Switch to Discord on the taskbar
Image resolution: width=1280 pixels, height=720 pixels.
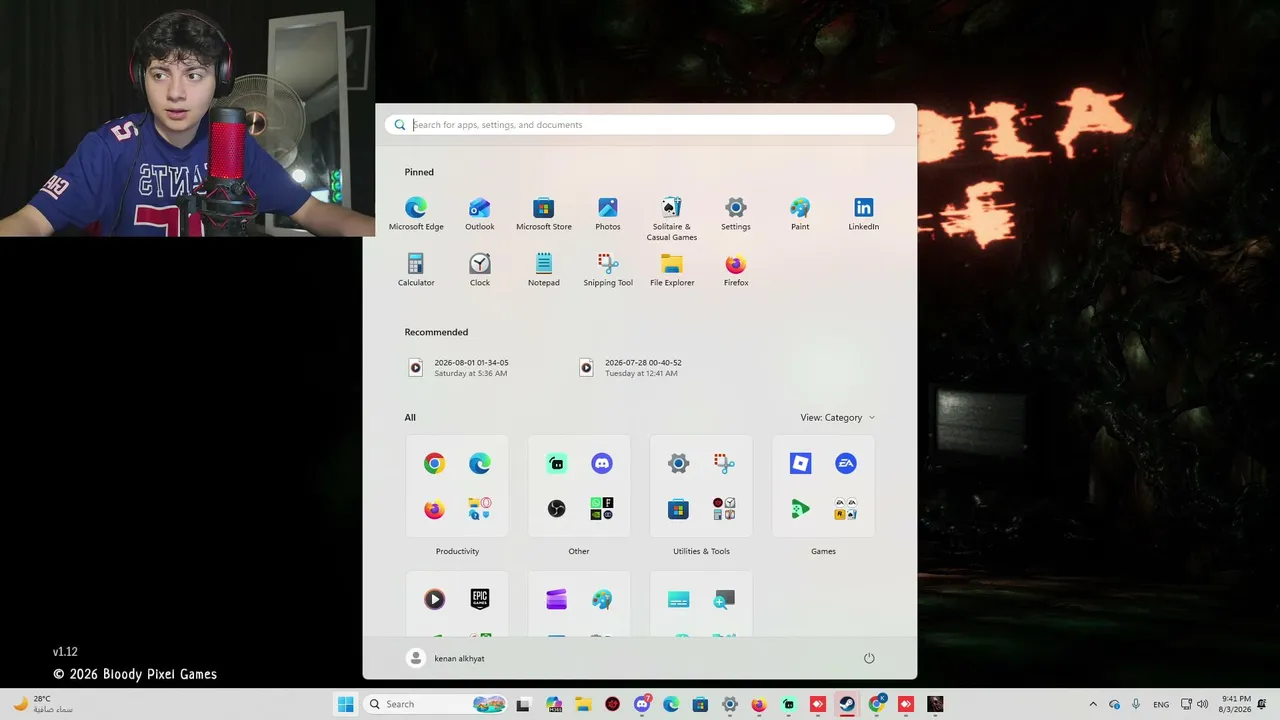642,704
